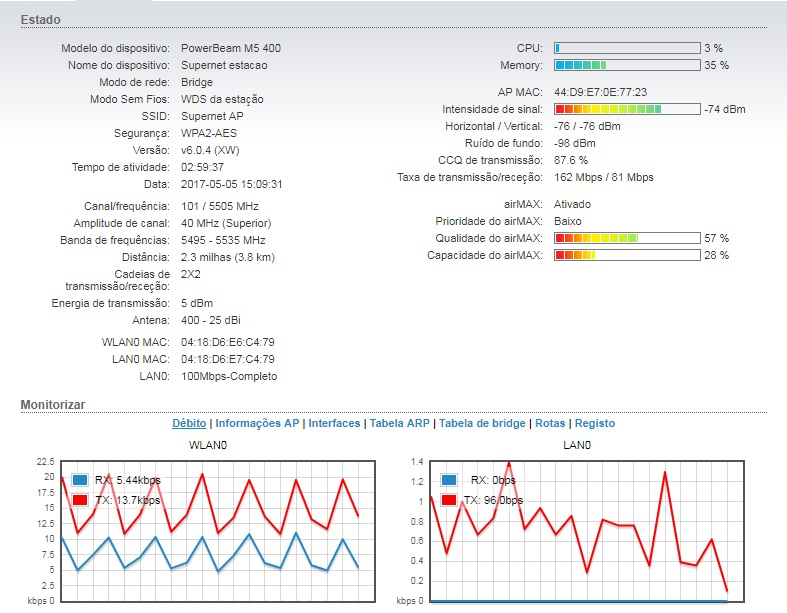
Task: Click the blue RX swatch in LAN0 legend
Action: click(x=449, y=480)
